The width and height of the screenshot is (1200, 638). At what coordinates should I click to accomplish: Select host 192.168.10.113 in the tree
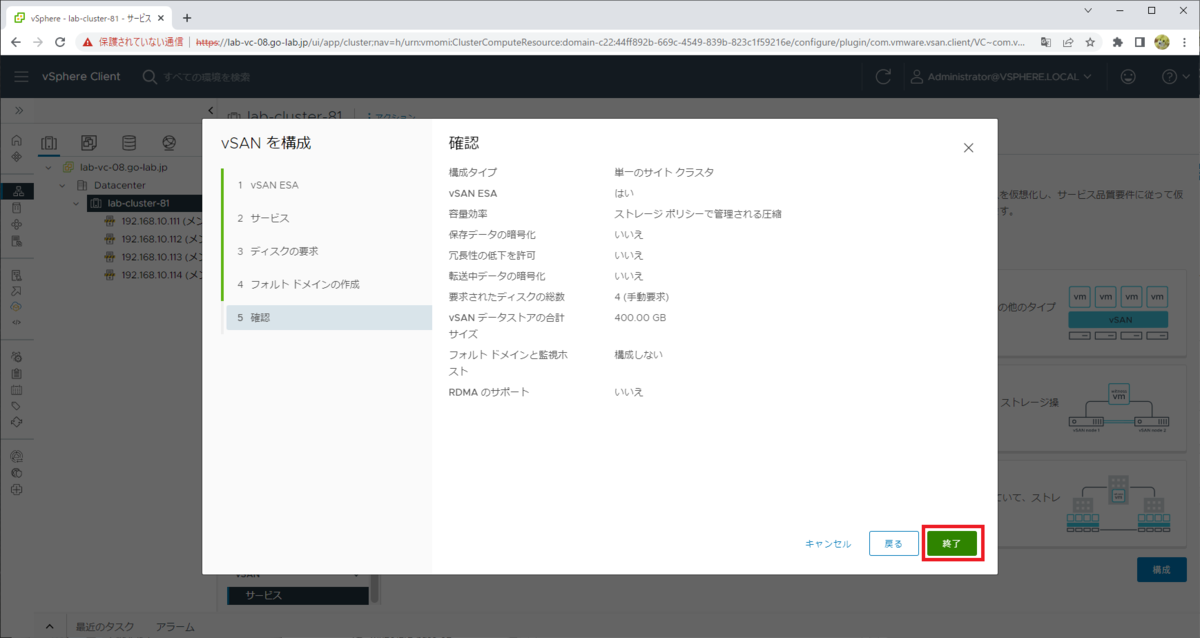[155, 257]
